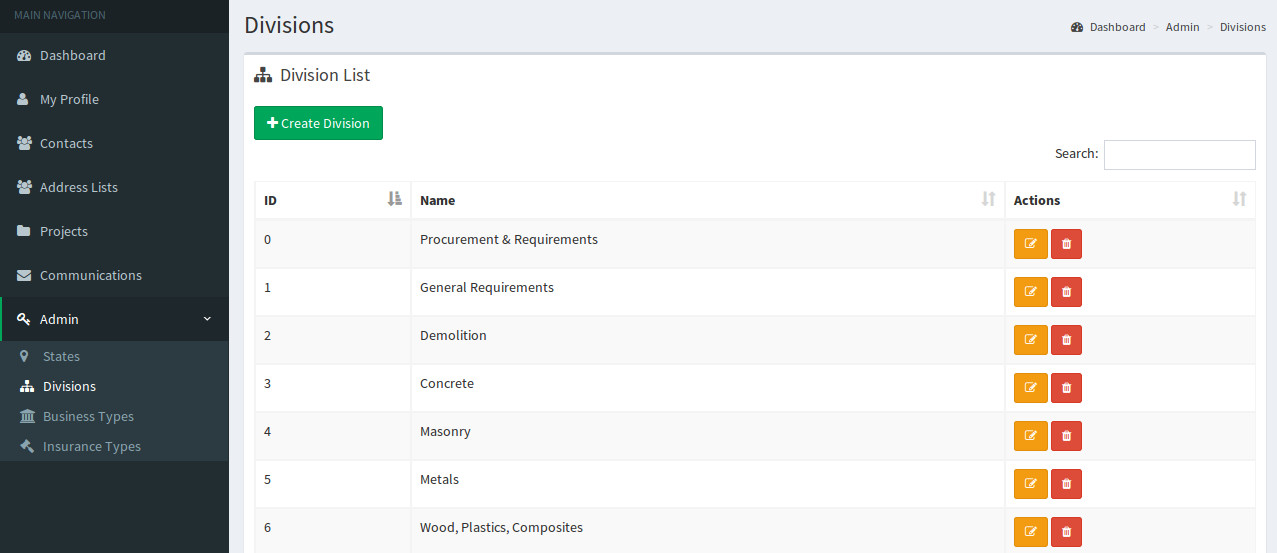Image resolution: width=1277 pixels, height=553 pixels.
Task: Edit the Procurement & Requirements division
Action: (1030, 244)
